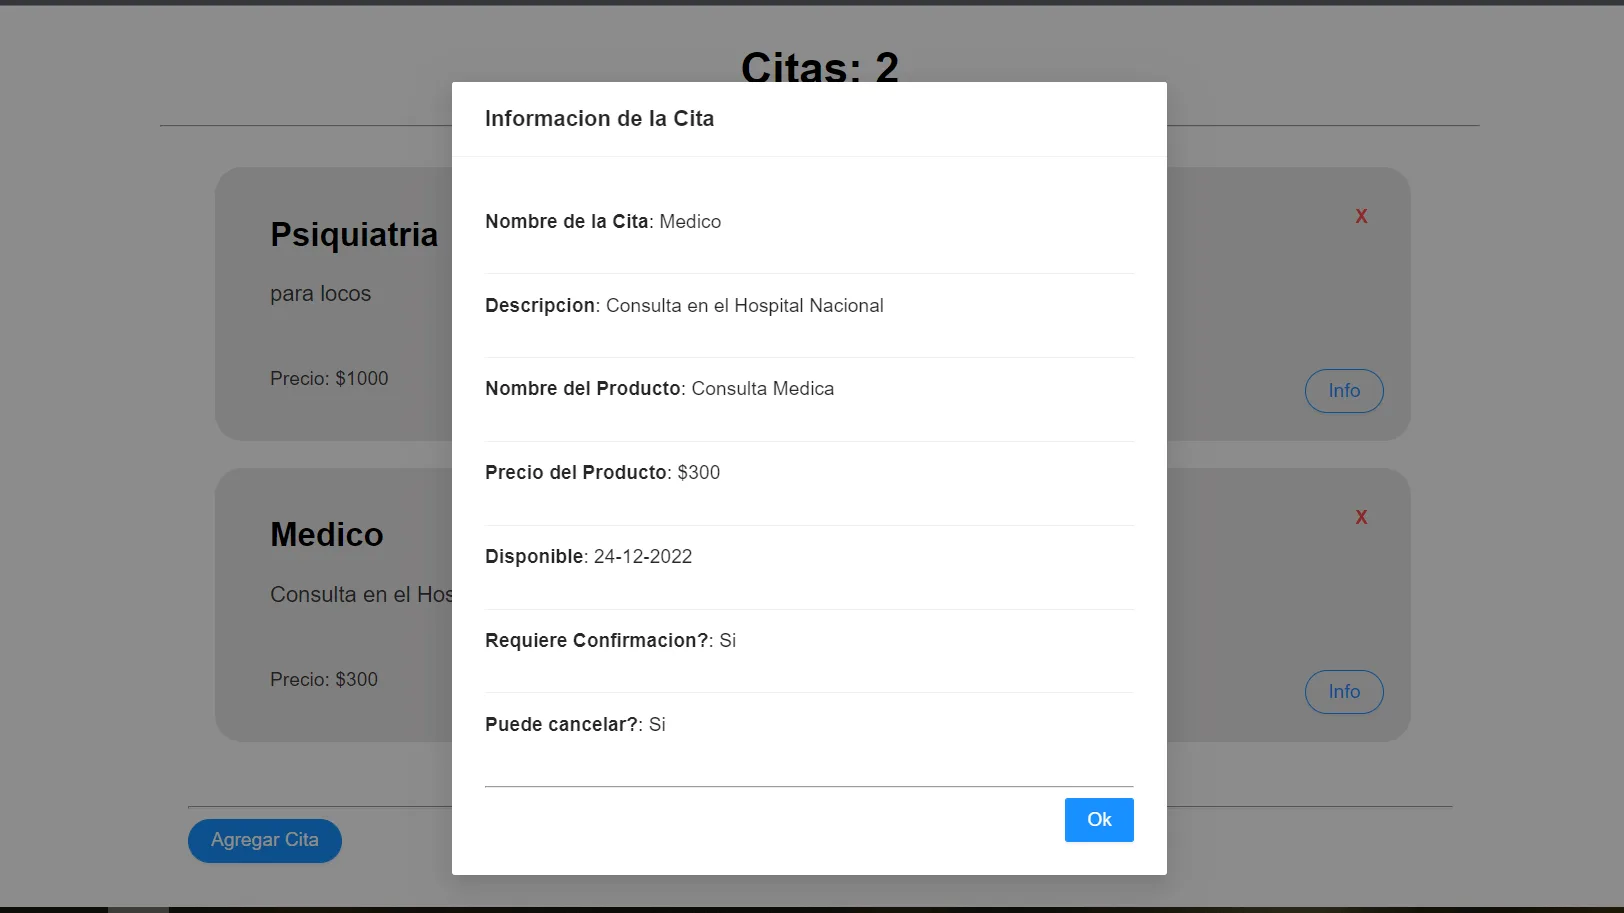Image resolution: width=1624 pixels, height=913 pixels.
Task: Click the Precio: $1000 text
Action: point(329,379)
